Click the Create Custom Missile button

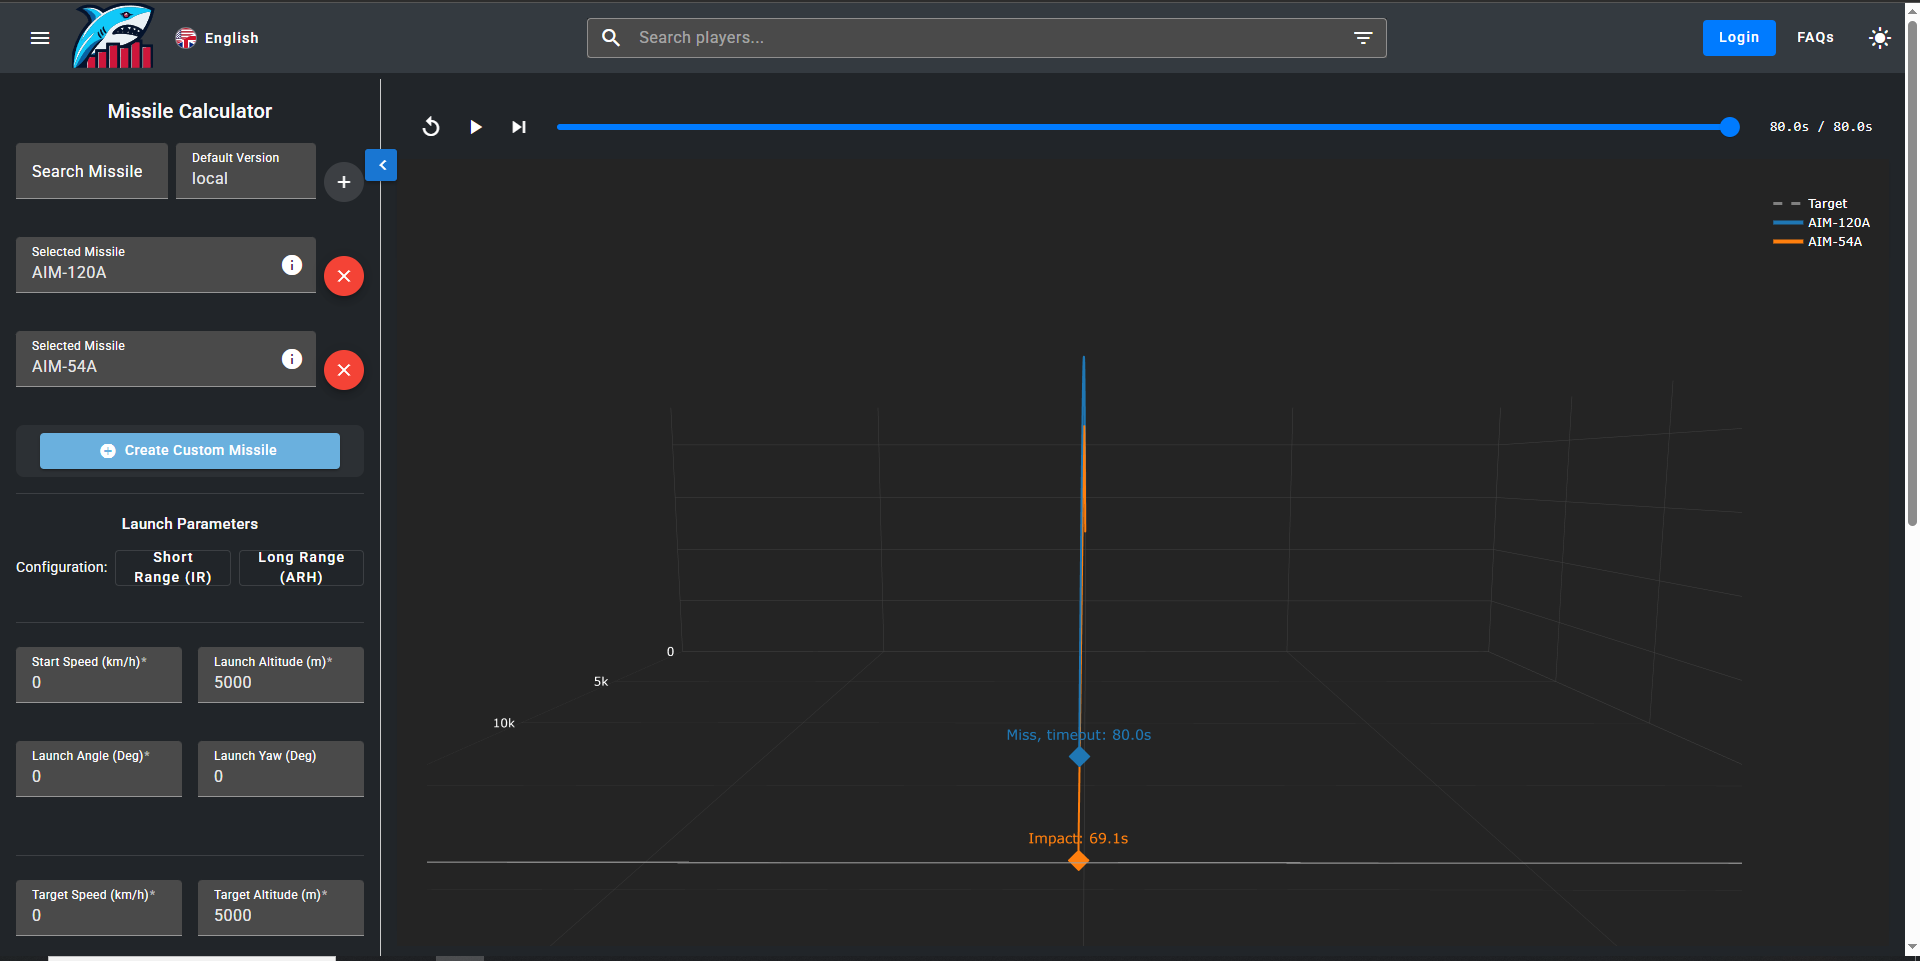pos(190,451)
